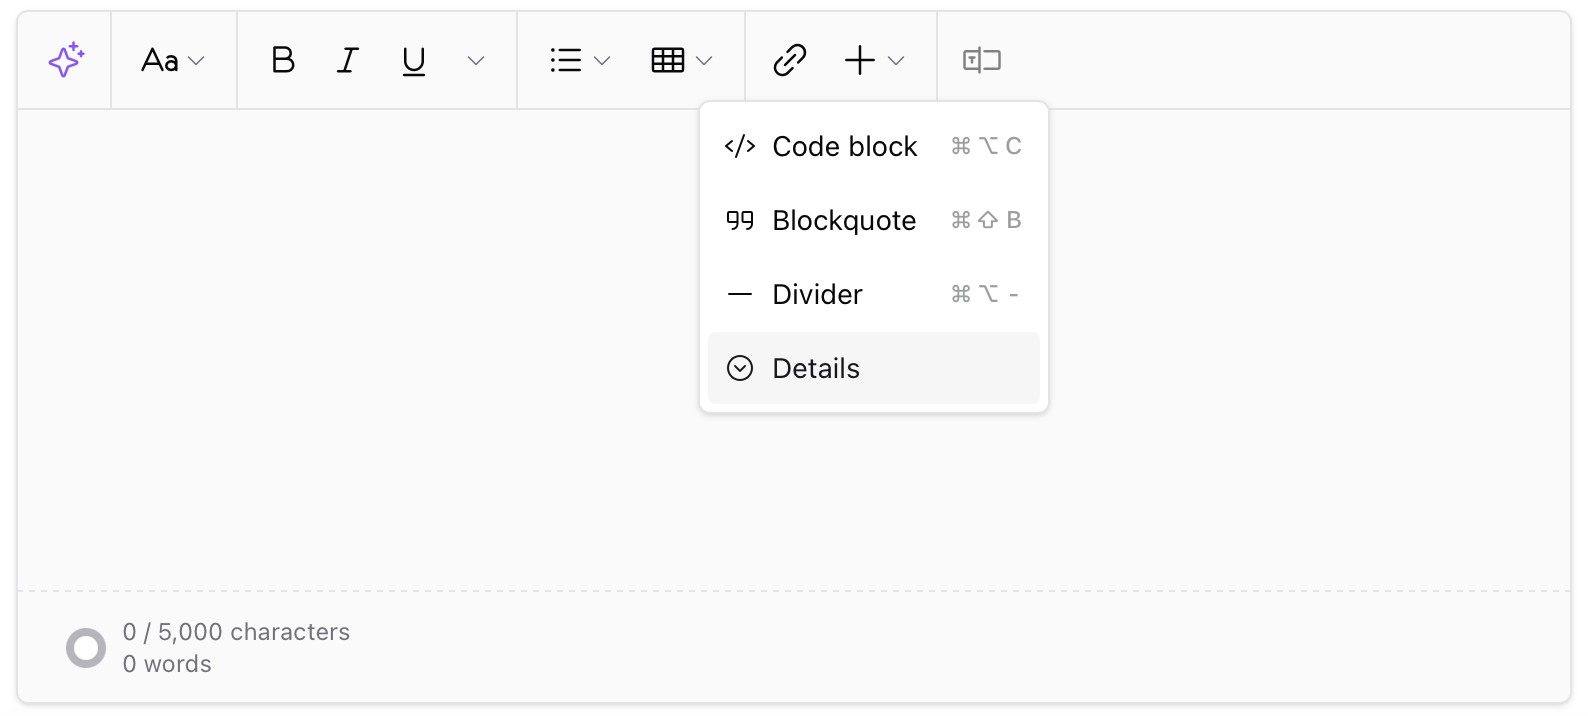Click the character count progress circle
This screenshot has height=716, width=1588.
pyautogui.click(x=86, y=647)
